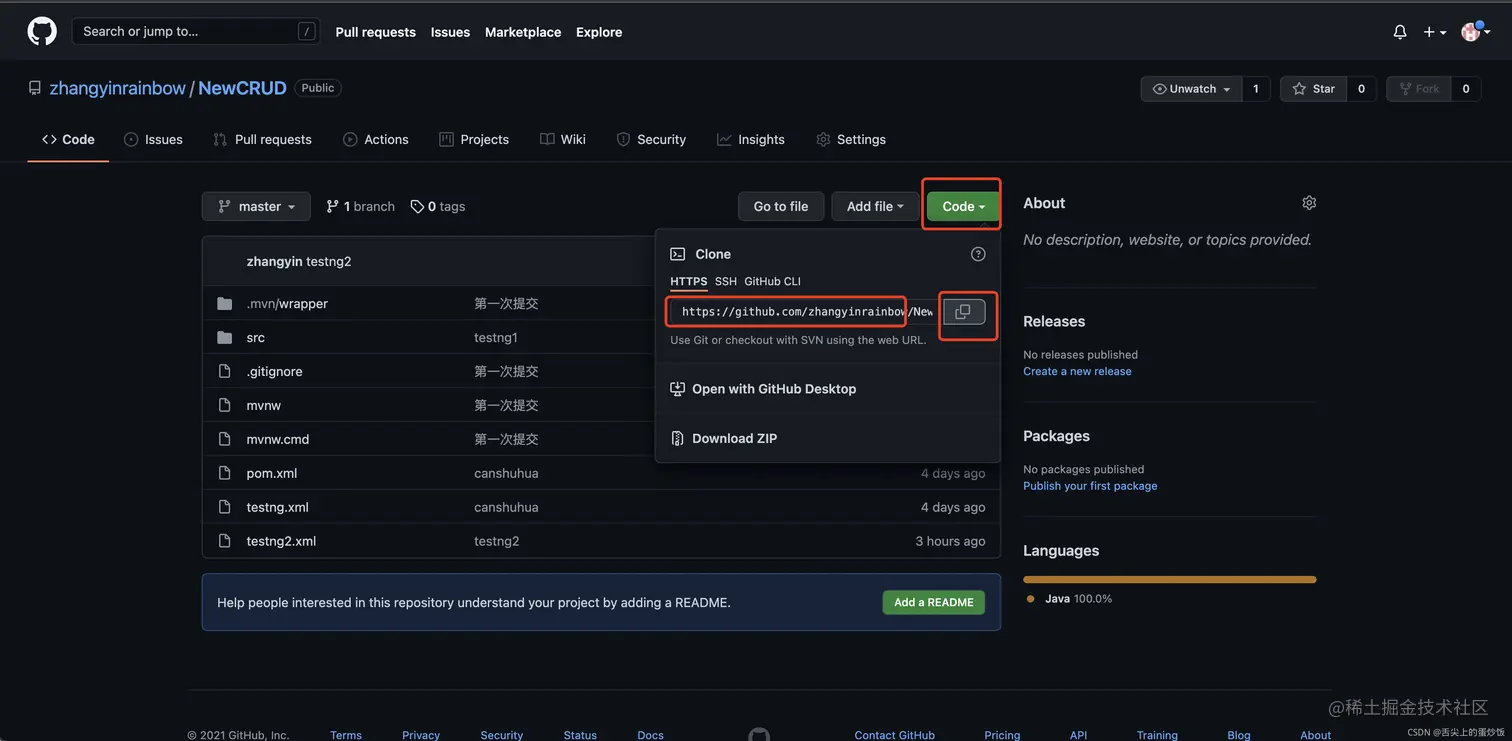This screenshot has width=1512, height=741.
Task: Open the testng1 commit message on src
Action: tap(496, 337)
